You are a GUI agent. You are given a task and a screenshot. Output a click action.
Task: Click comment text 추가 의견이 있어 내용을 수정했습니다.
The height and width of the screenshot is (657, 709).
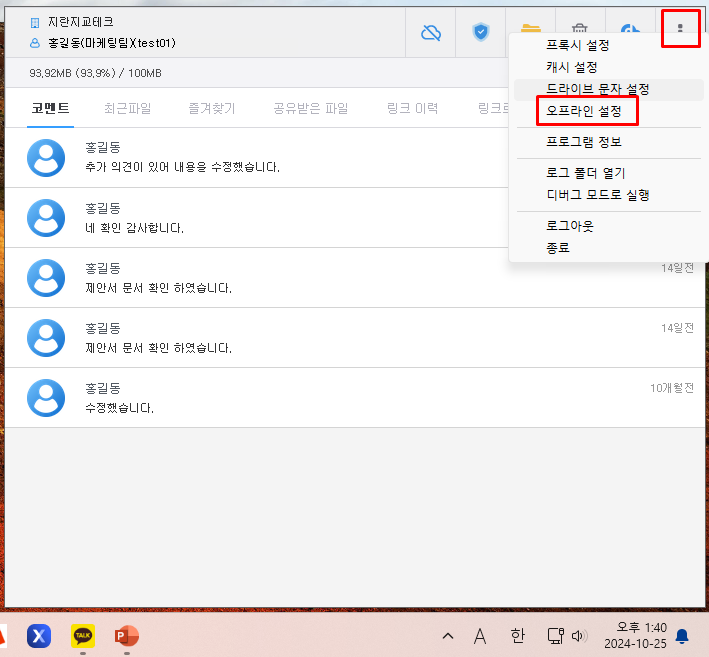pos(183,167)
